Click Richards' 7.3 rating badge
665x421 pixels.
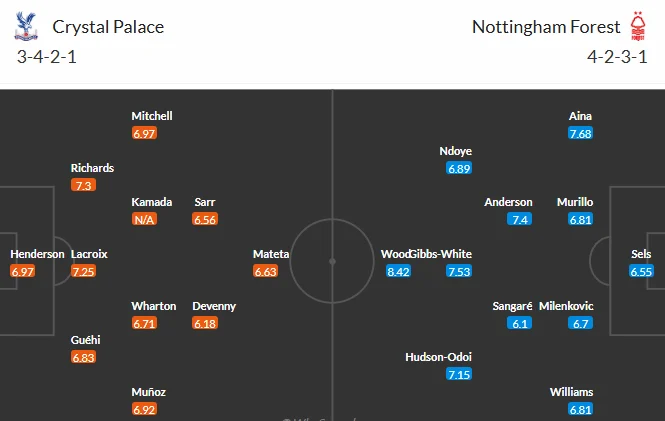(x=84, y=185)
